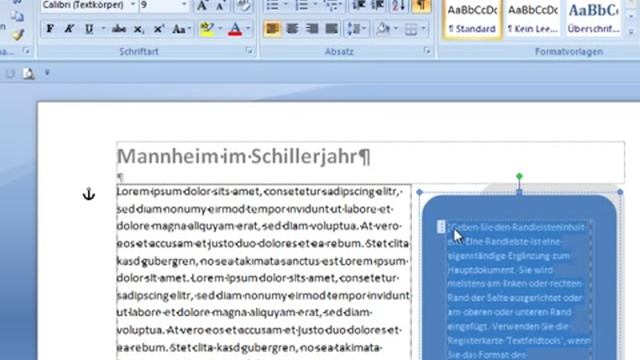
Task: Click the font size field showing 9
Action: (160, 5)
